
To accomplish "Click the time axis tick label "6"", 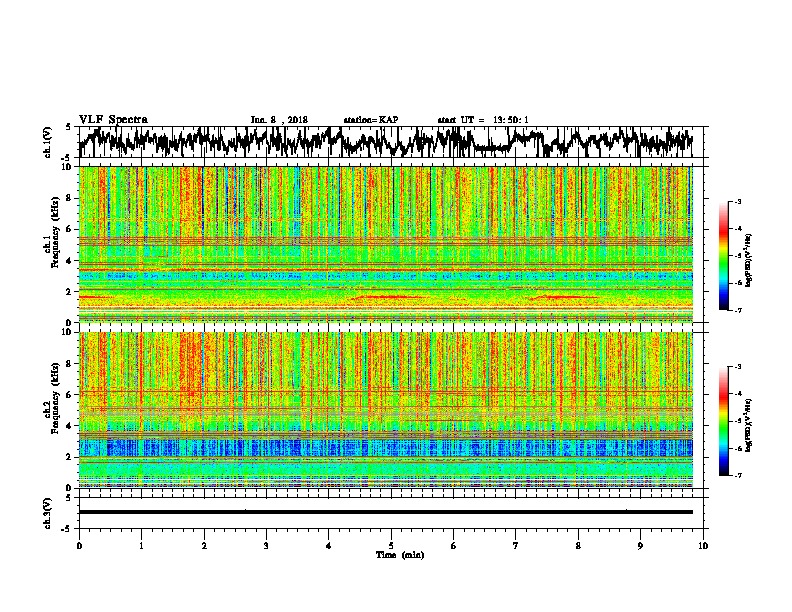I will [x=454, y=546].
